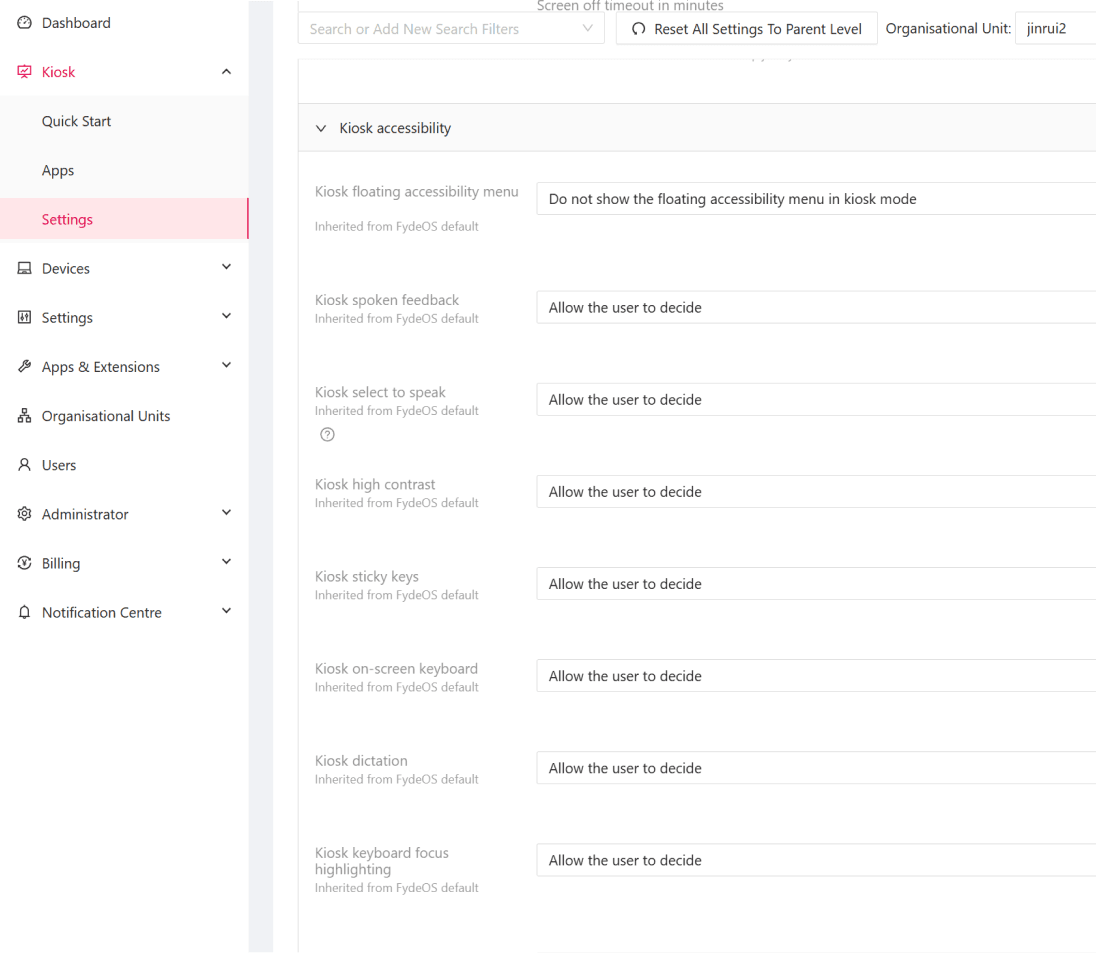Expand the Administrator menu chevron
Viewport: 1096px width, 953px height.
click(226, 513)
